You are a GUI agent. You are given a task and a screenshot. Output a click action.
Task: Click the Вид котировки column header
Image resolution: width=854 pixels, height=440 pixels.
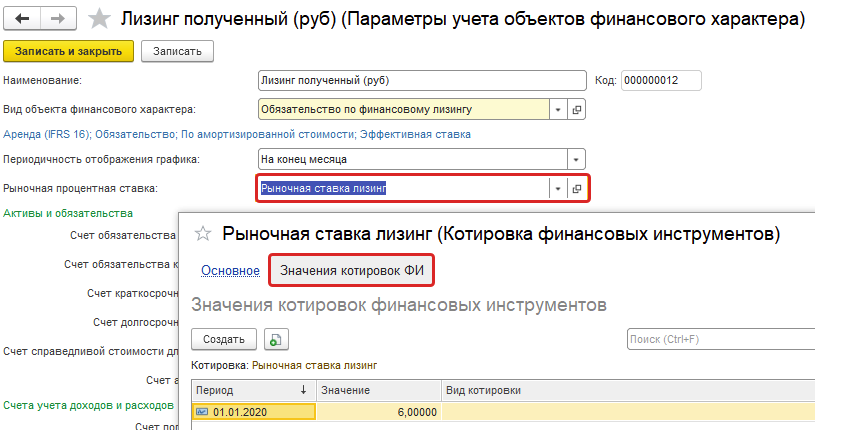pos(628,390)
